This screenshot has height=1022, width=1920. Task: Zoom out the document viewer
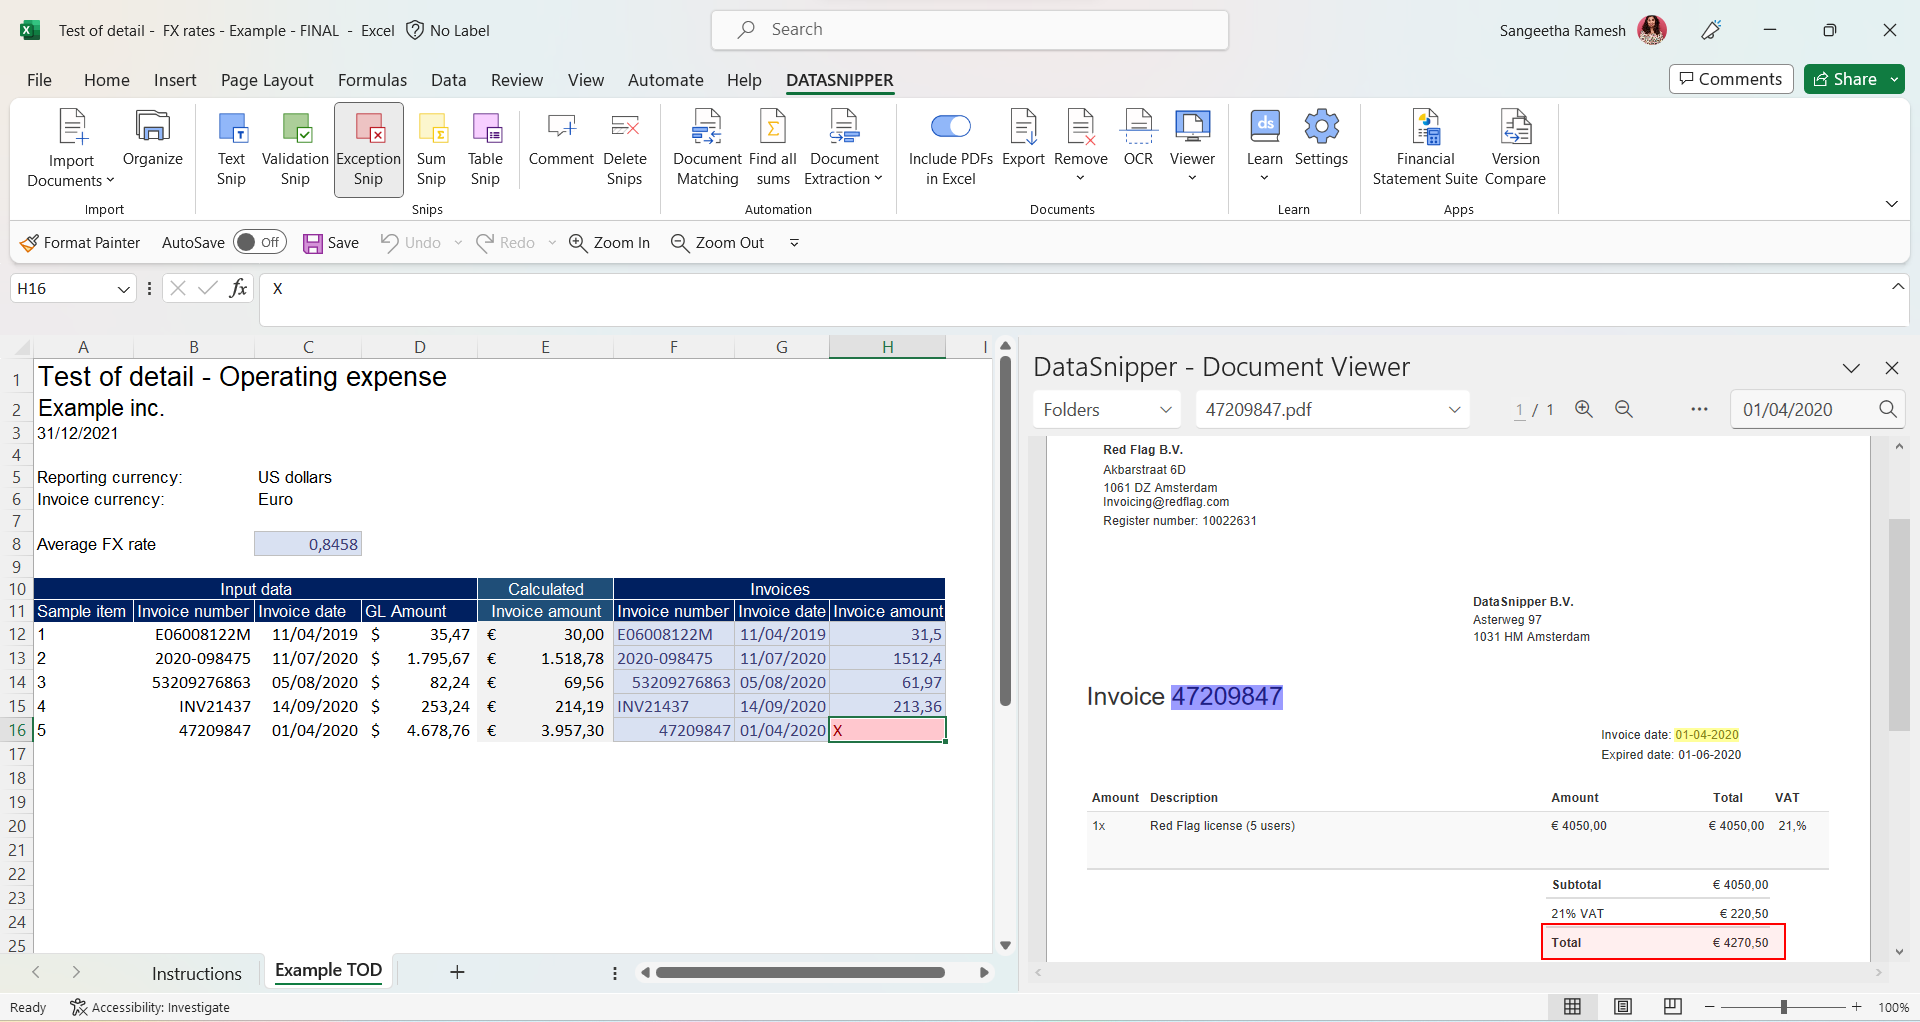[x=1624, y=409]
